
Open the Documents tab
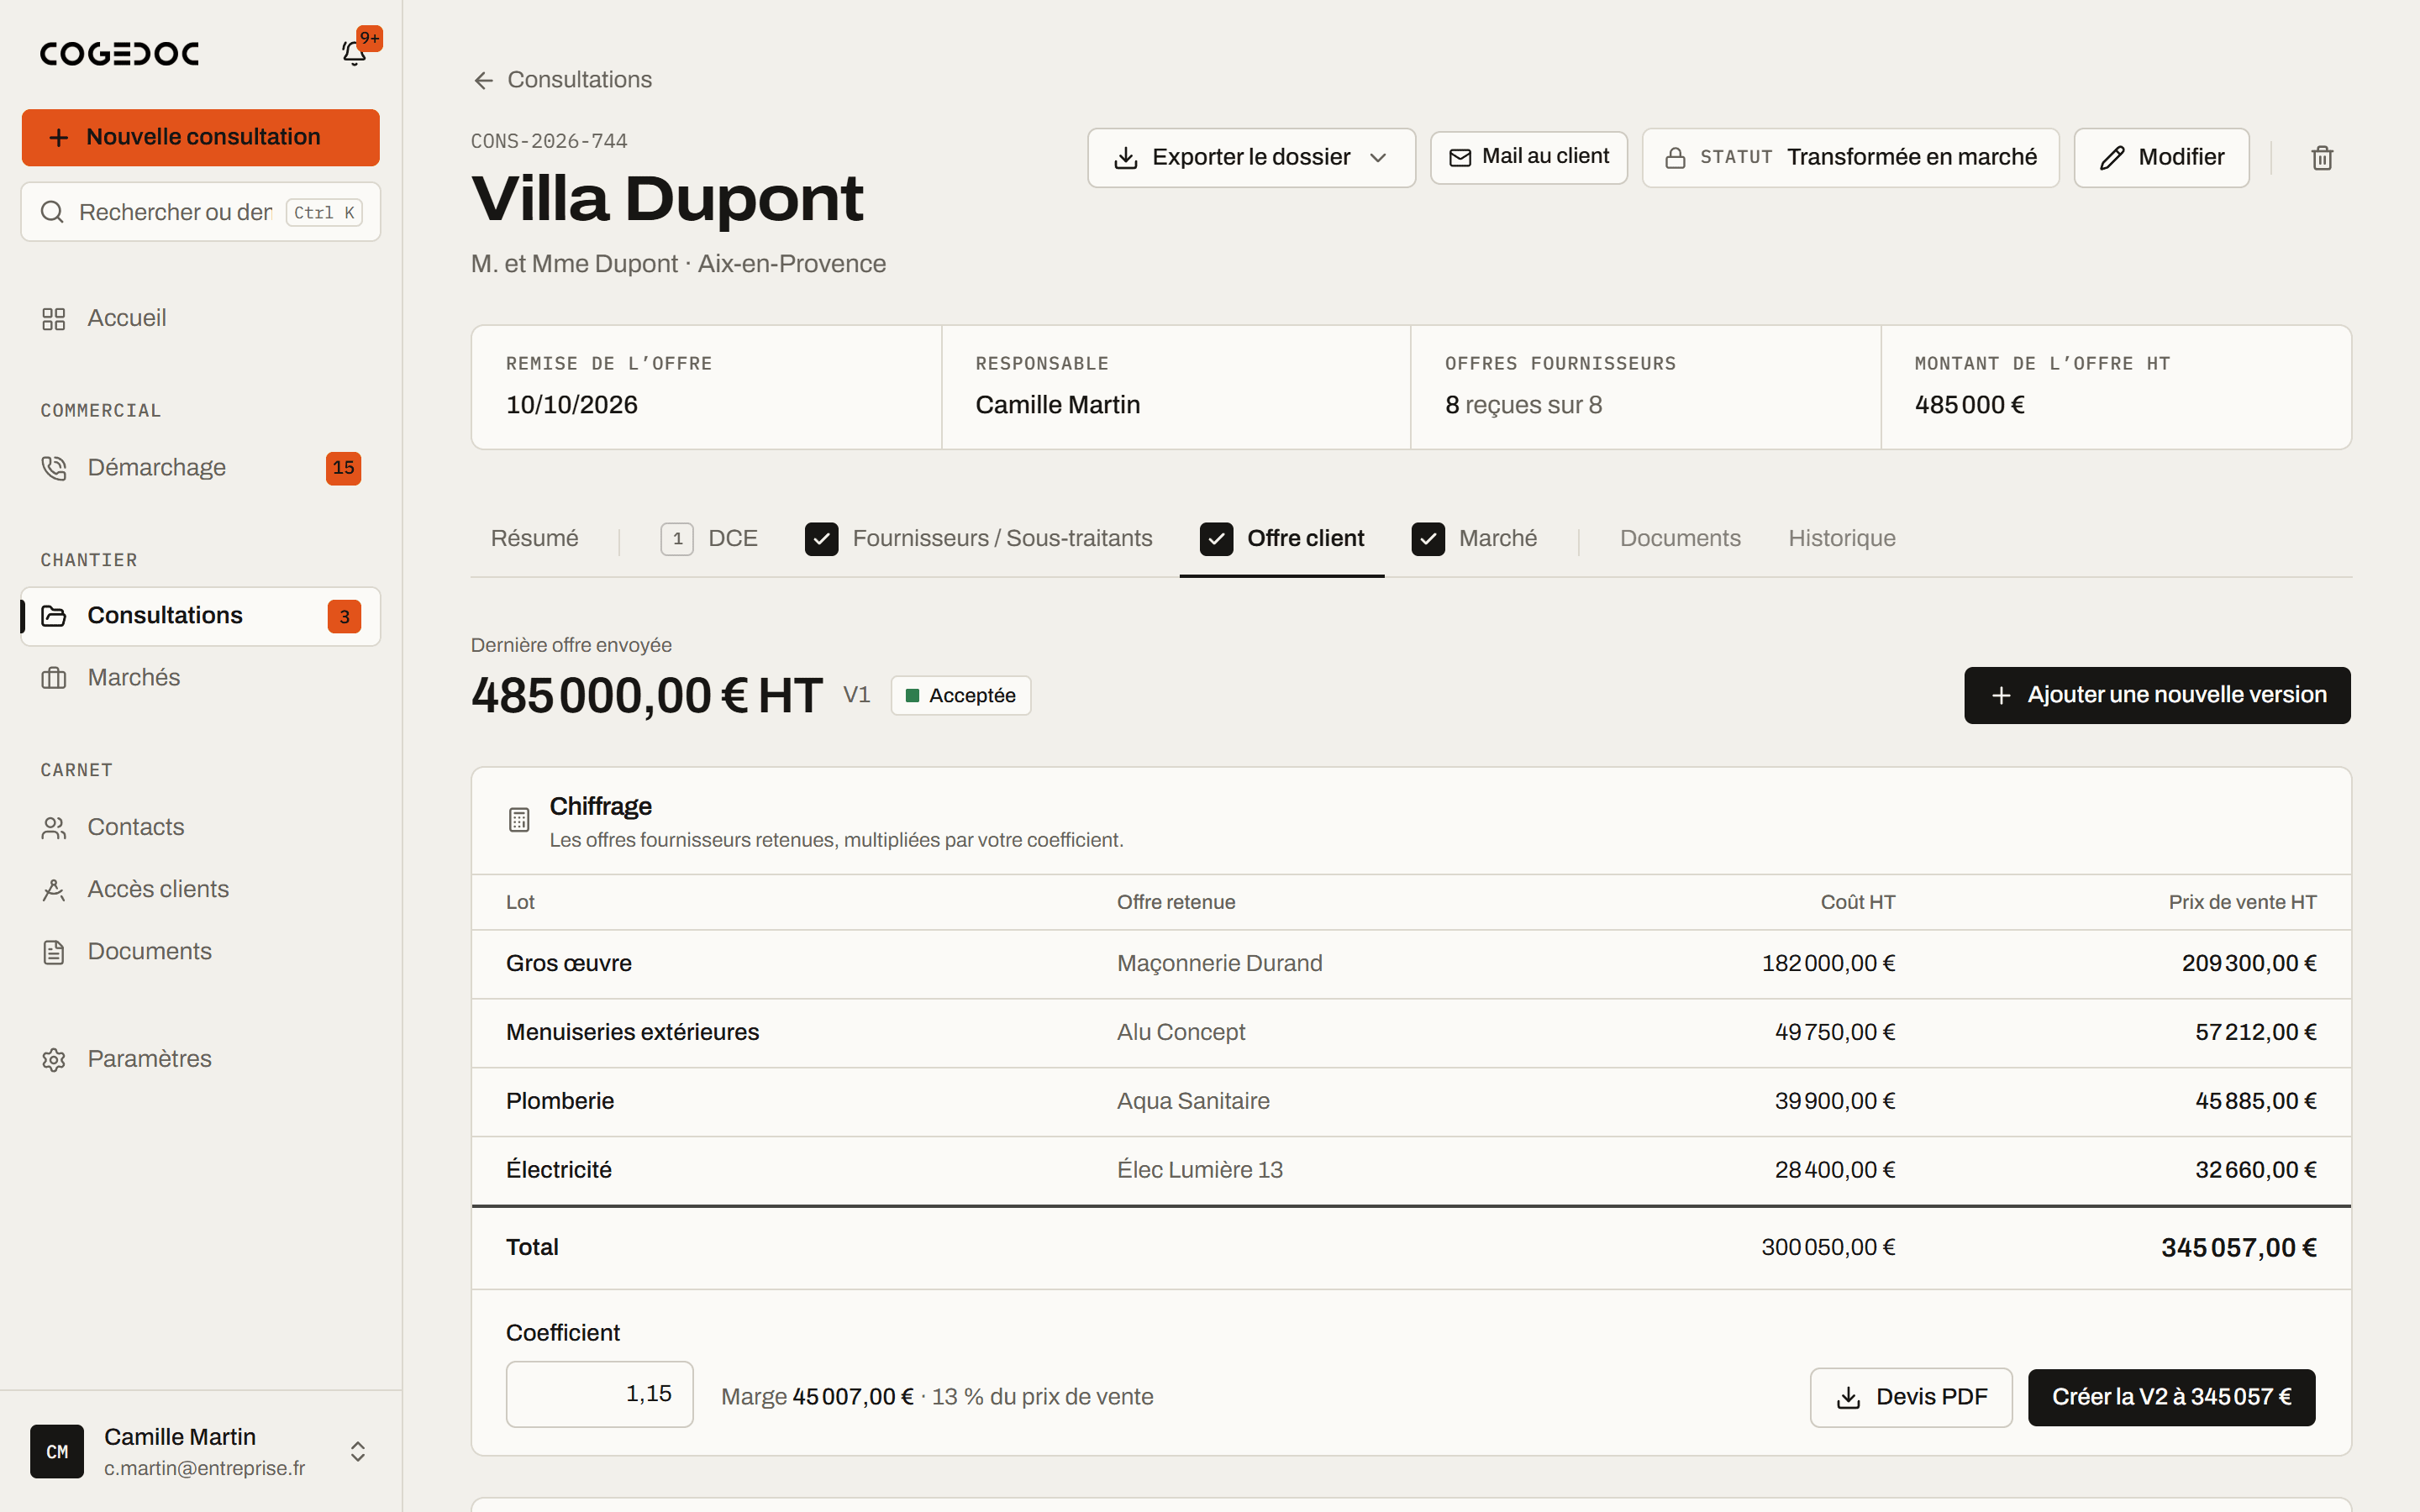pyautogui.click(x=1680, y=539)
